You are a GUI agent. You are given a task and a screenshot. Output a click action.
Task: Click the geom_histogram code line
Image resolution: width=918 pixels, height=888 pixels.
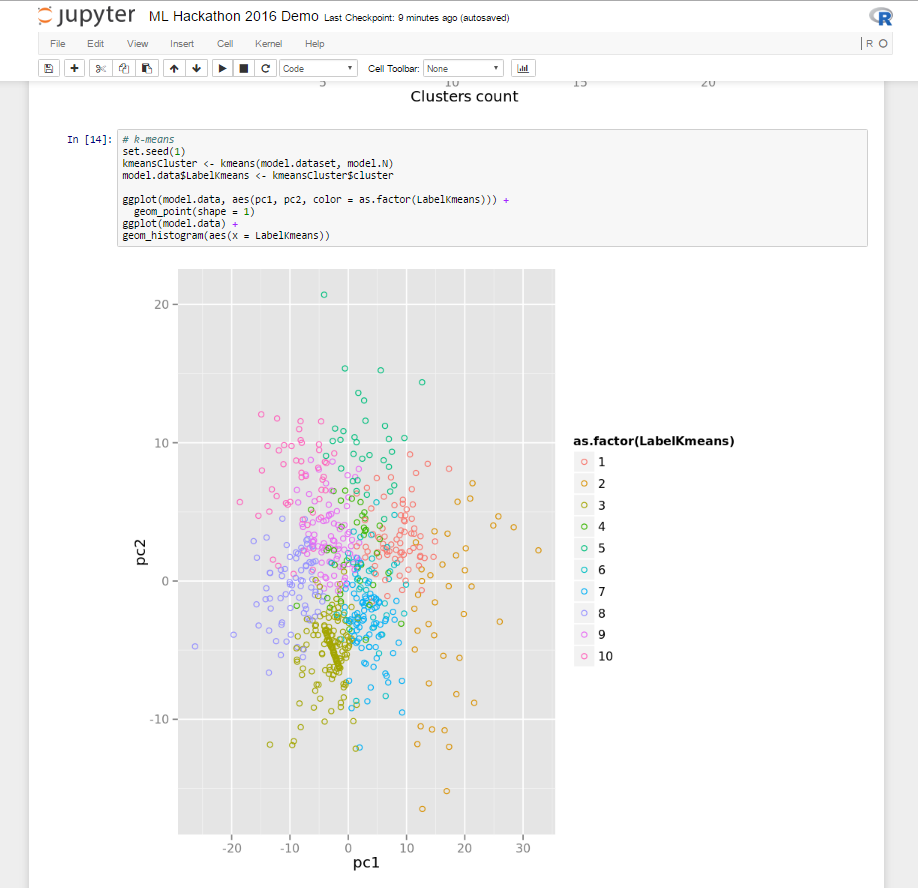pyautogui.click(x=226, y=235)
